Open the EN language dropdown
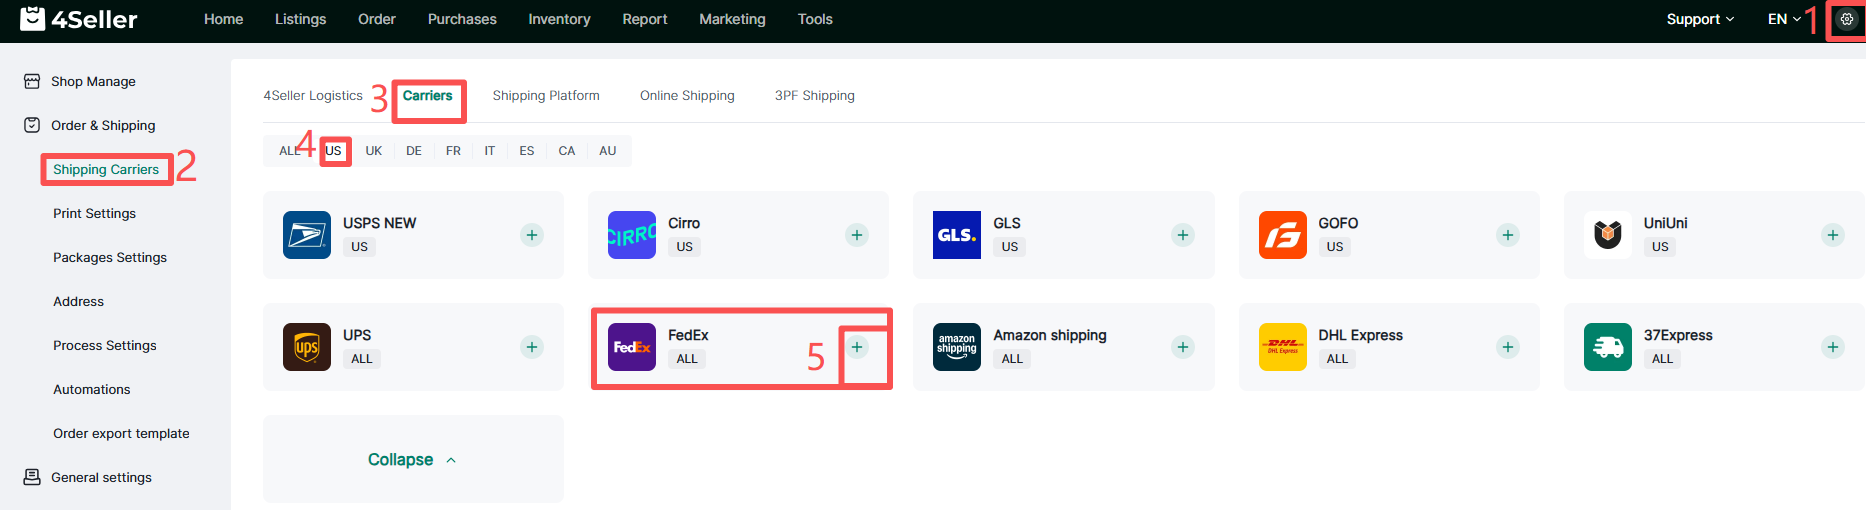Image resolution: width=1866 pixels, height=510 pixels. (x=1783, y=19)
